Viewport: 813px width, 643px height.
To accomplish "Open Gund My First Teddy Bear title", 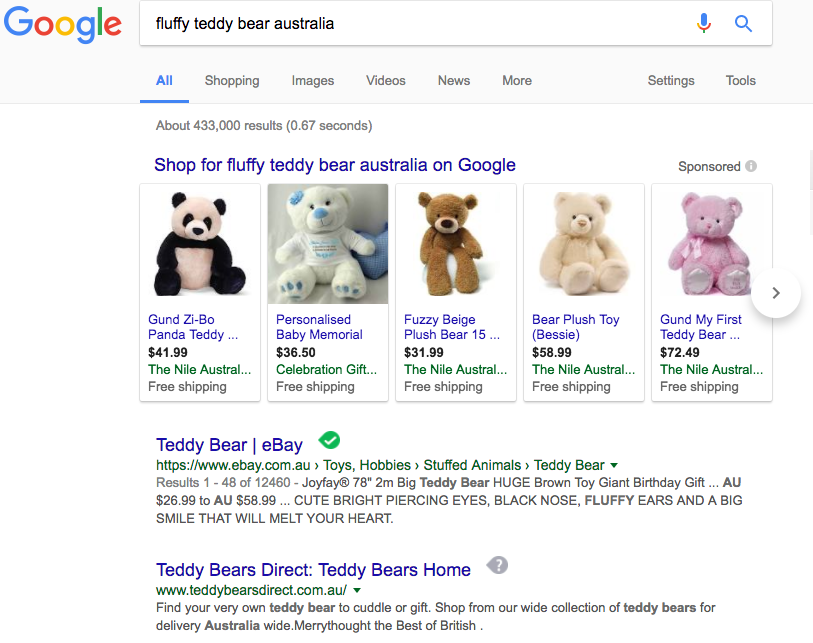I will (x=700, y=327).
